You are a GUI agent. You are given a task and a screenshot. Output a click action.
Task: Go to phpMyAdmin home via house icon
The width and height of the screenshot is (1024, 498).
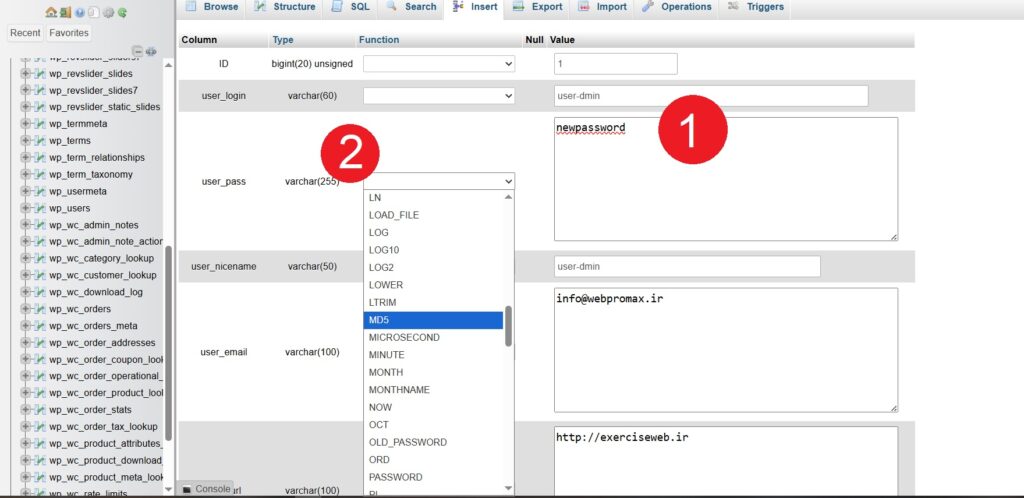click(x=51, y=12)
